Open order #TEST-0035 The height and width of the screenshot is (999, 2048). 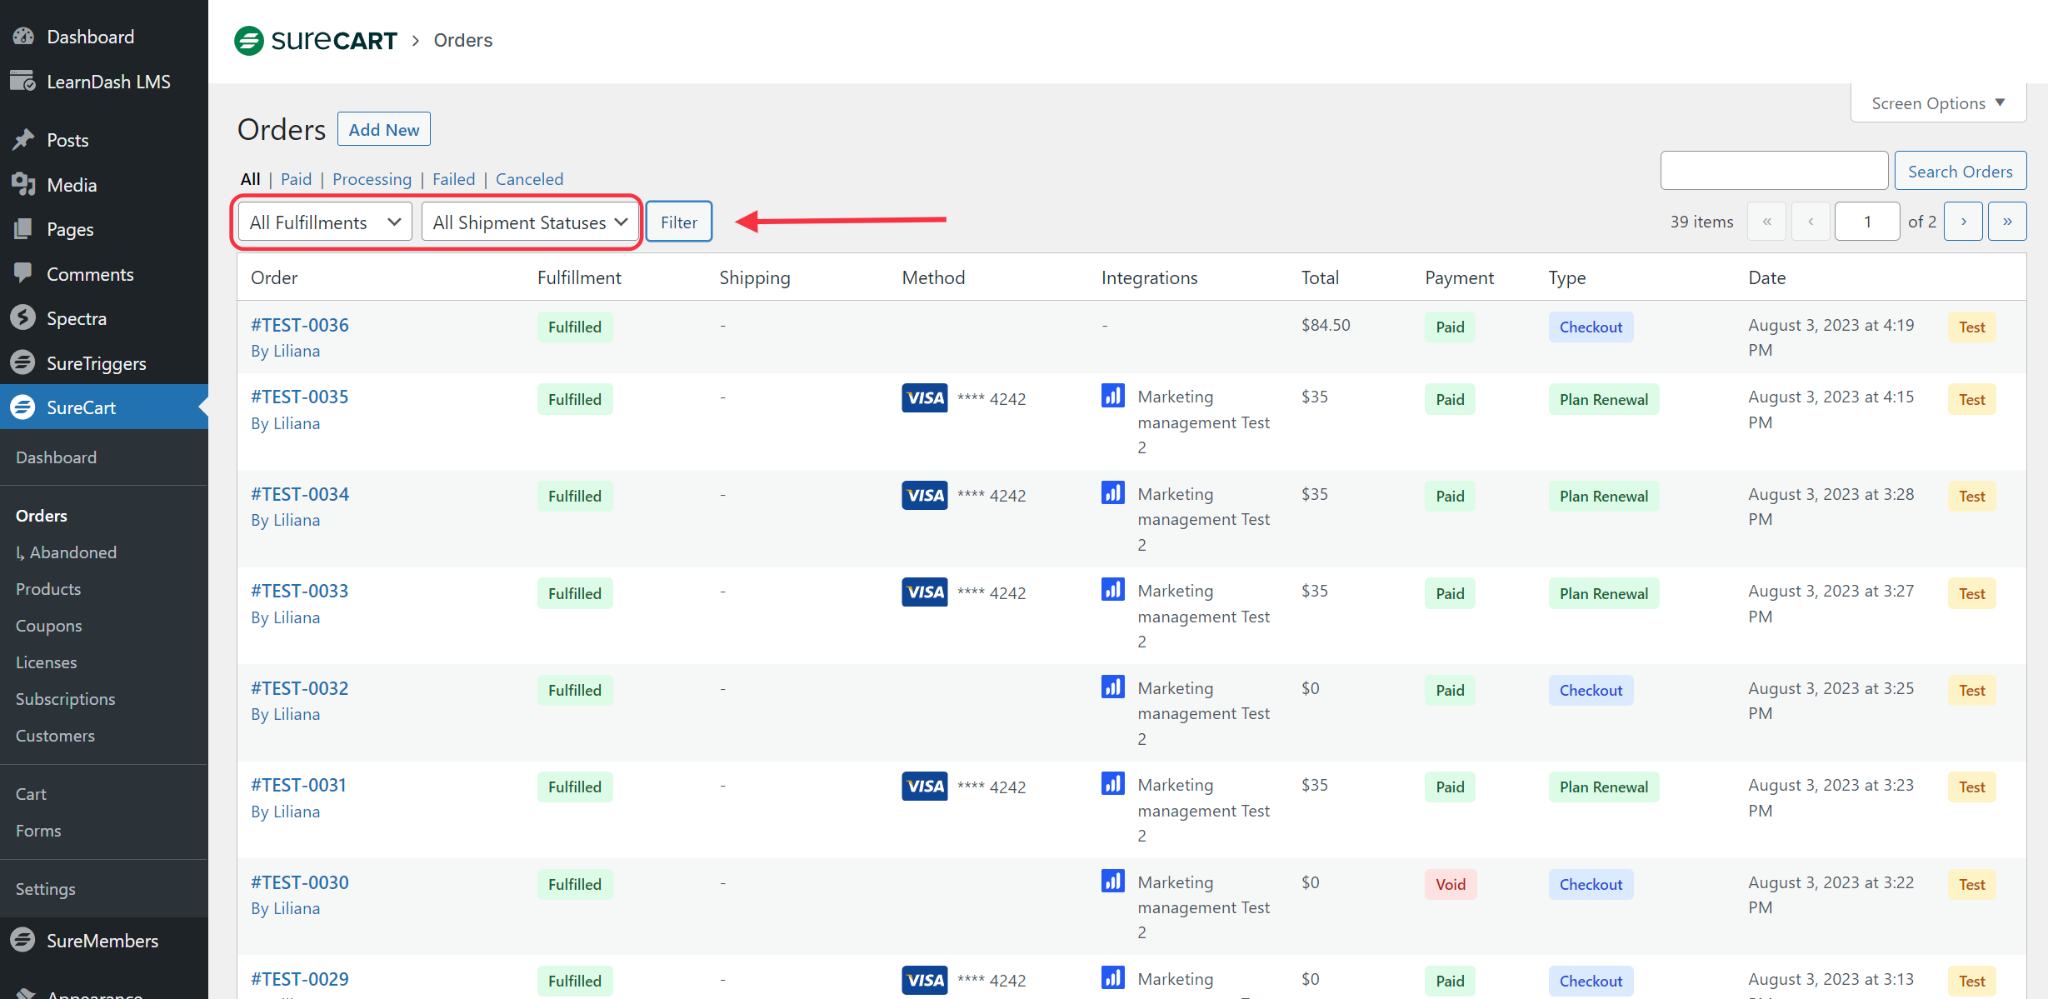coord(300,397)
